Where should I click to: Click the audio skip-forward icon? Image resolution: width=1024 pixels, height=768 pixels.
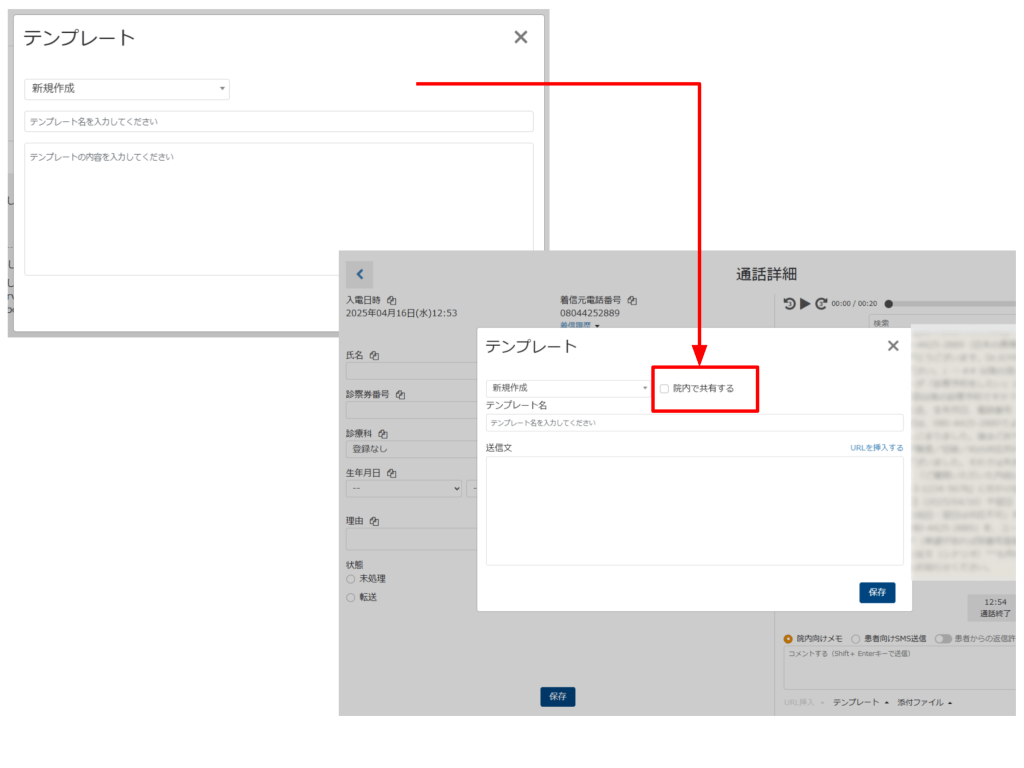(x=821, y=304)
